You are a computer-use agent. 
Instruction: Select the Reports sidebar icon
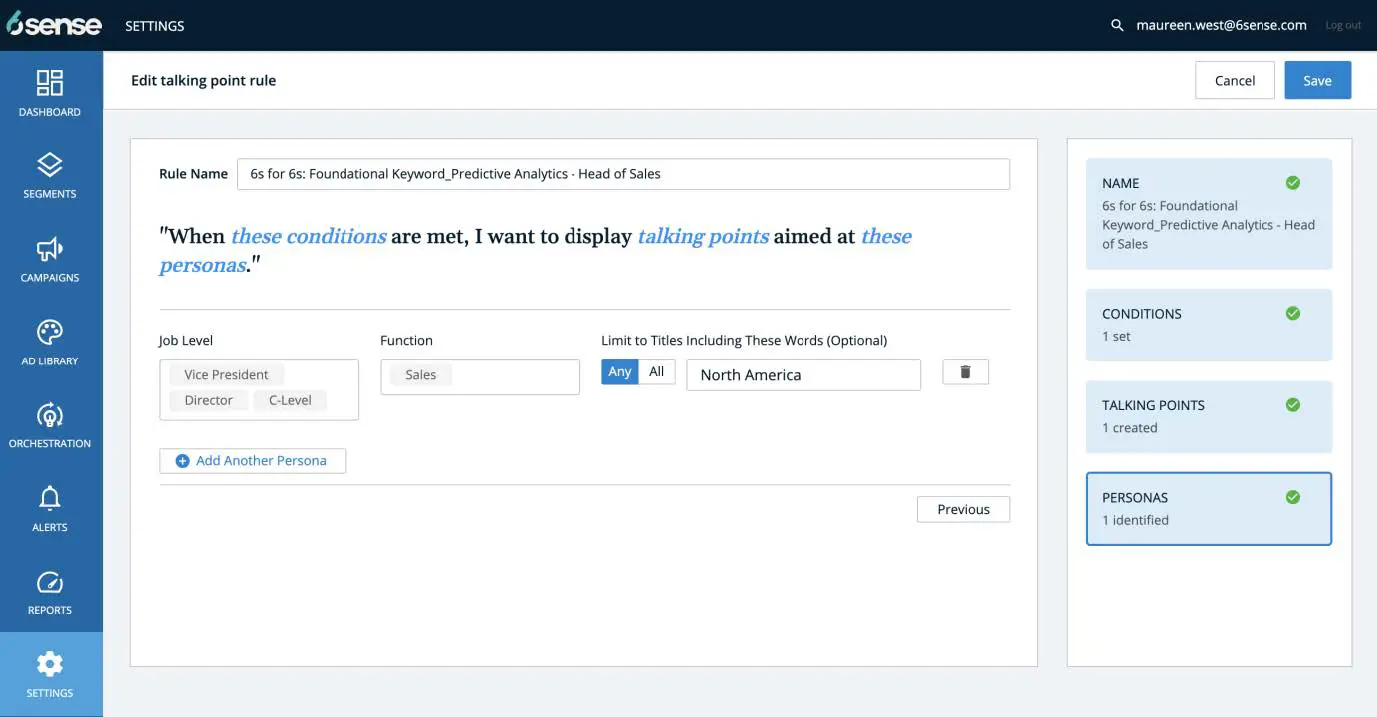pyautogui.click(x=50, y=589)
